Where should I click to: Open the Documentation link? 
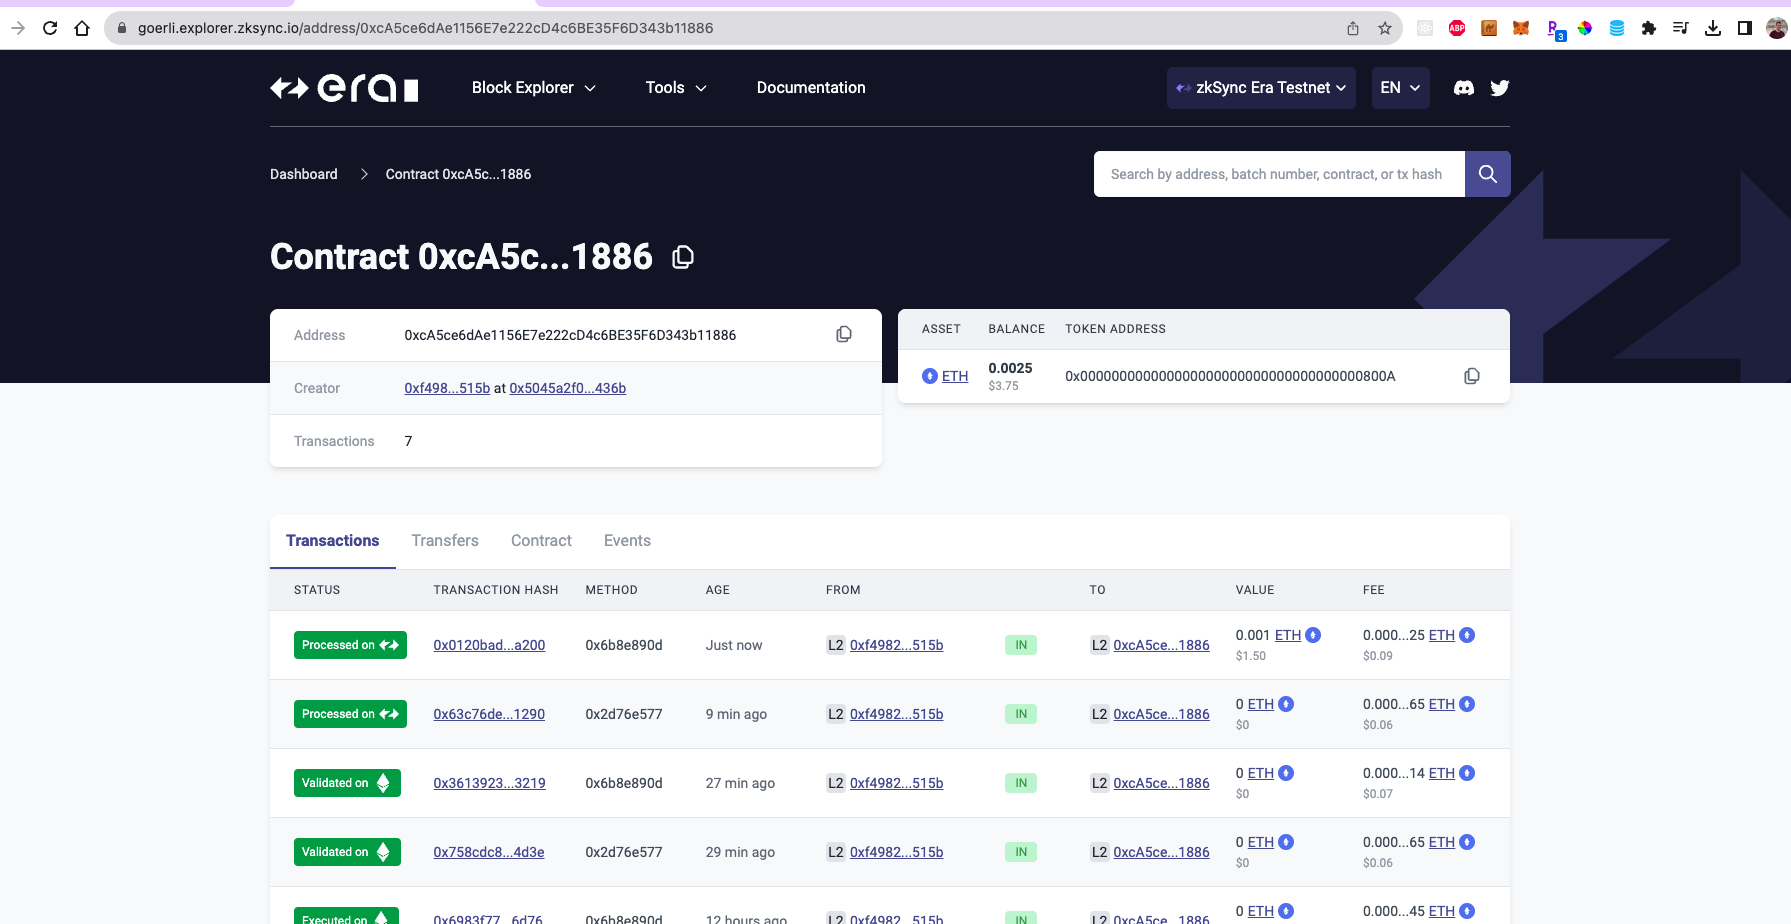click(x=811, y=88)
